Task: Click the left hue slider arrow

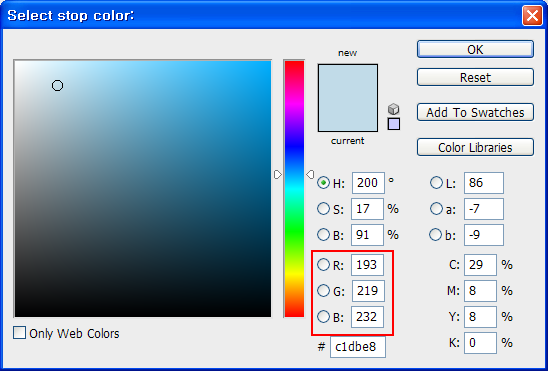Action: pos(277,174)
